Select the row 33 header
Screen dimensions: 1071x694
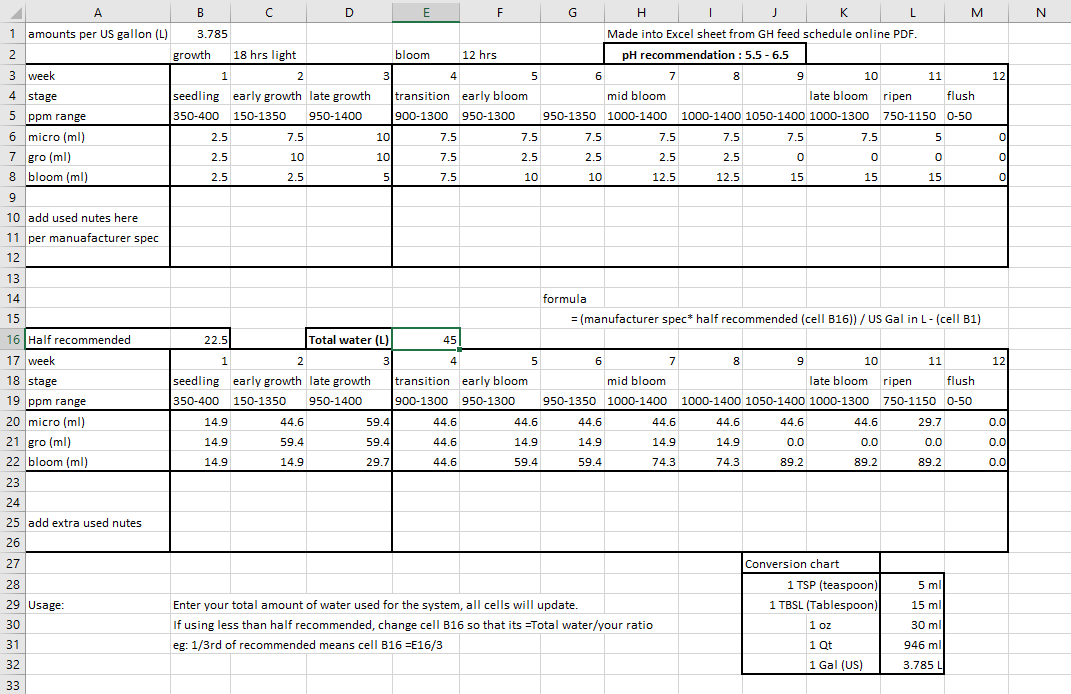(x=12, y=685)
